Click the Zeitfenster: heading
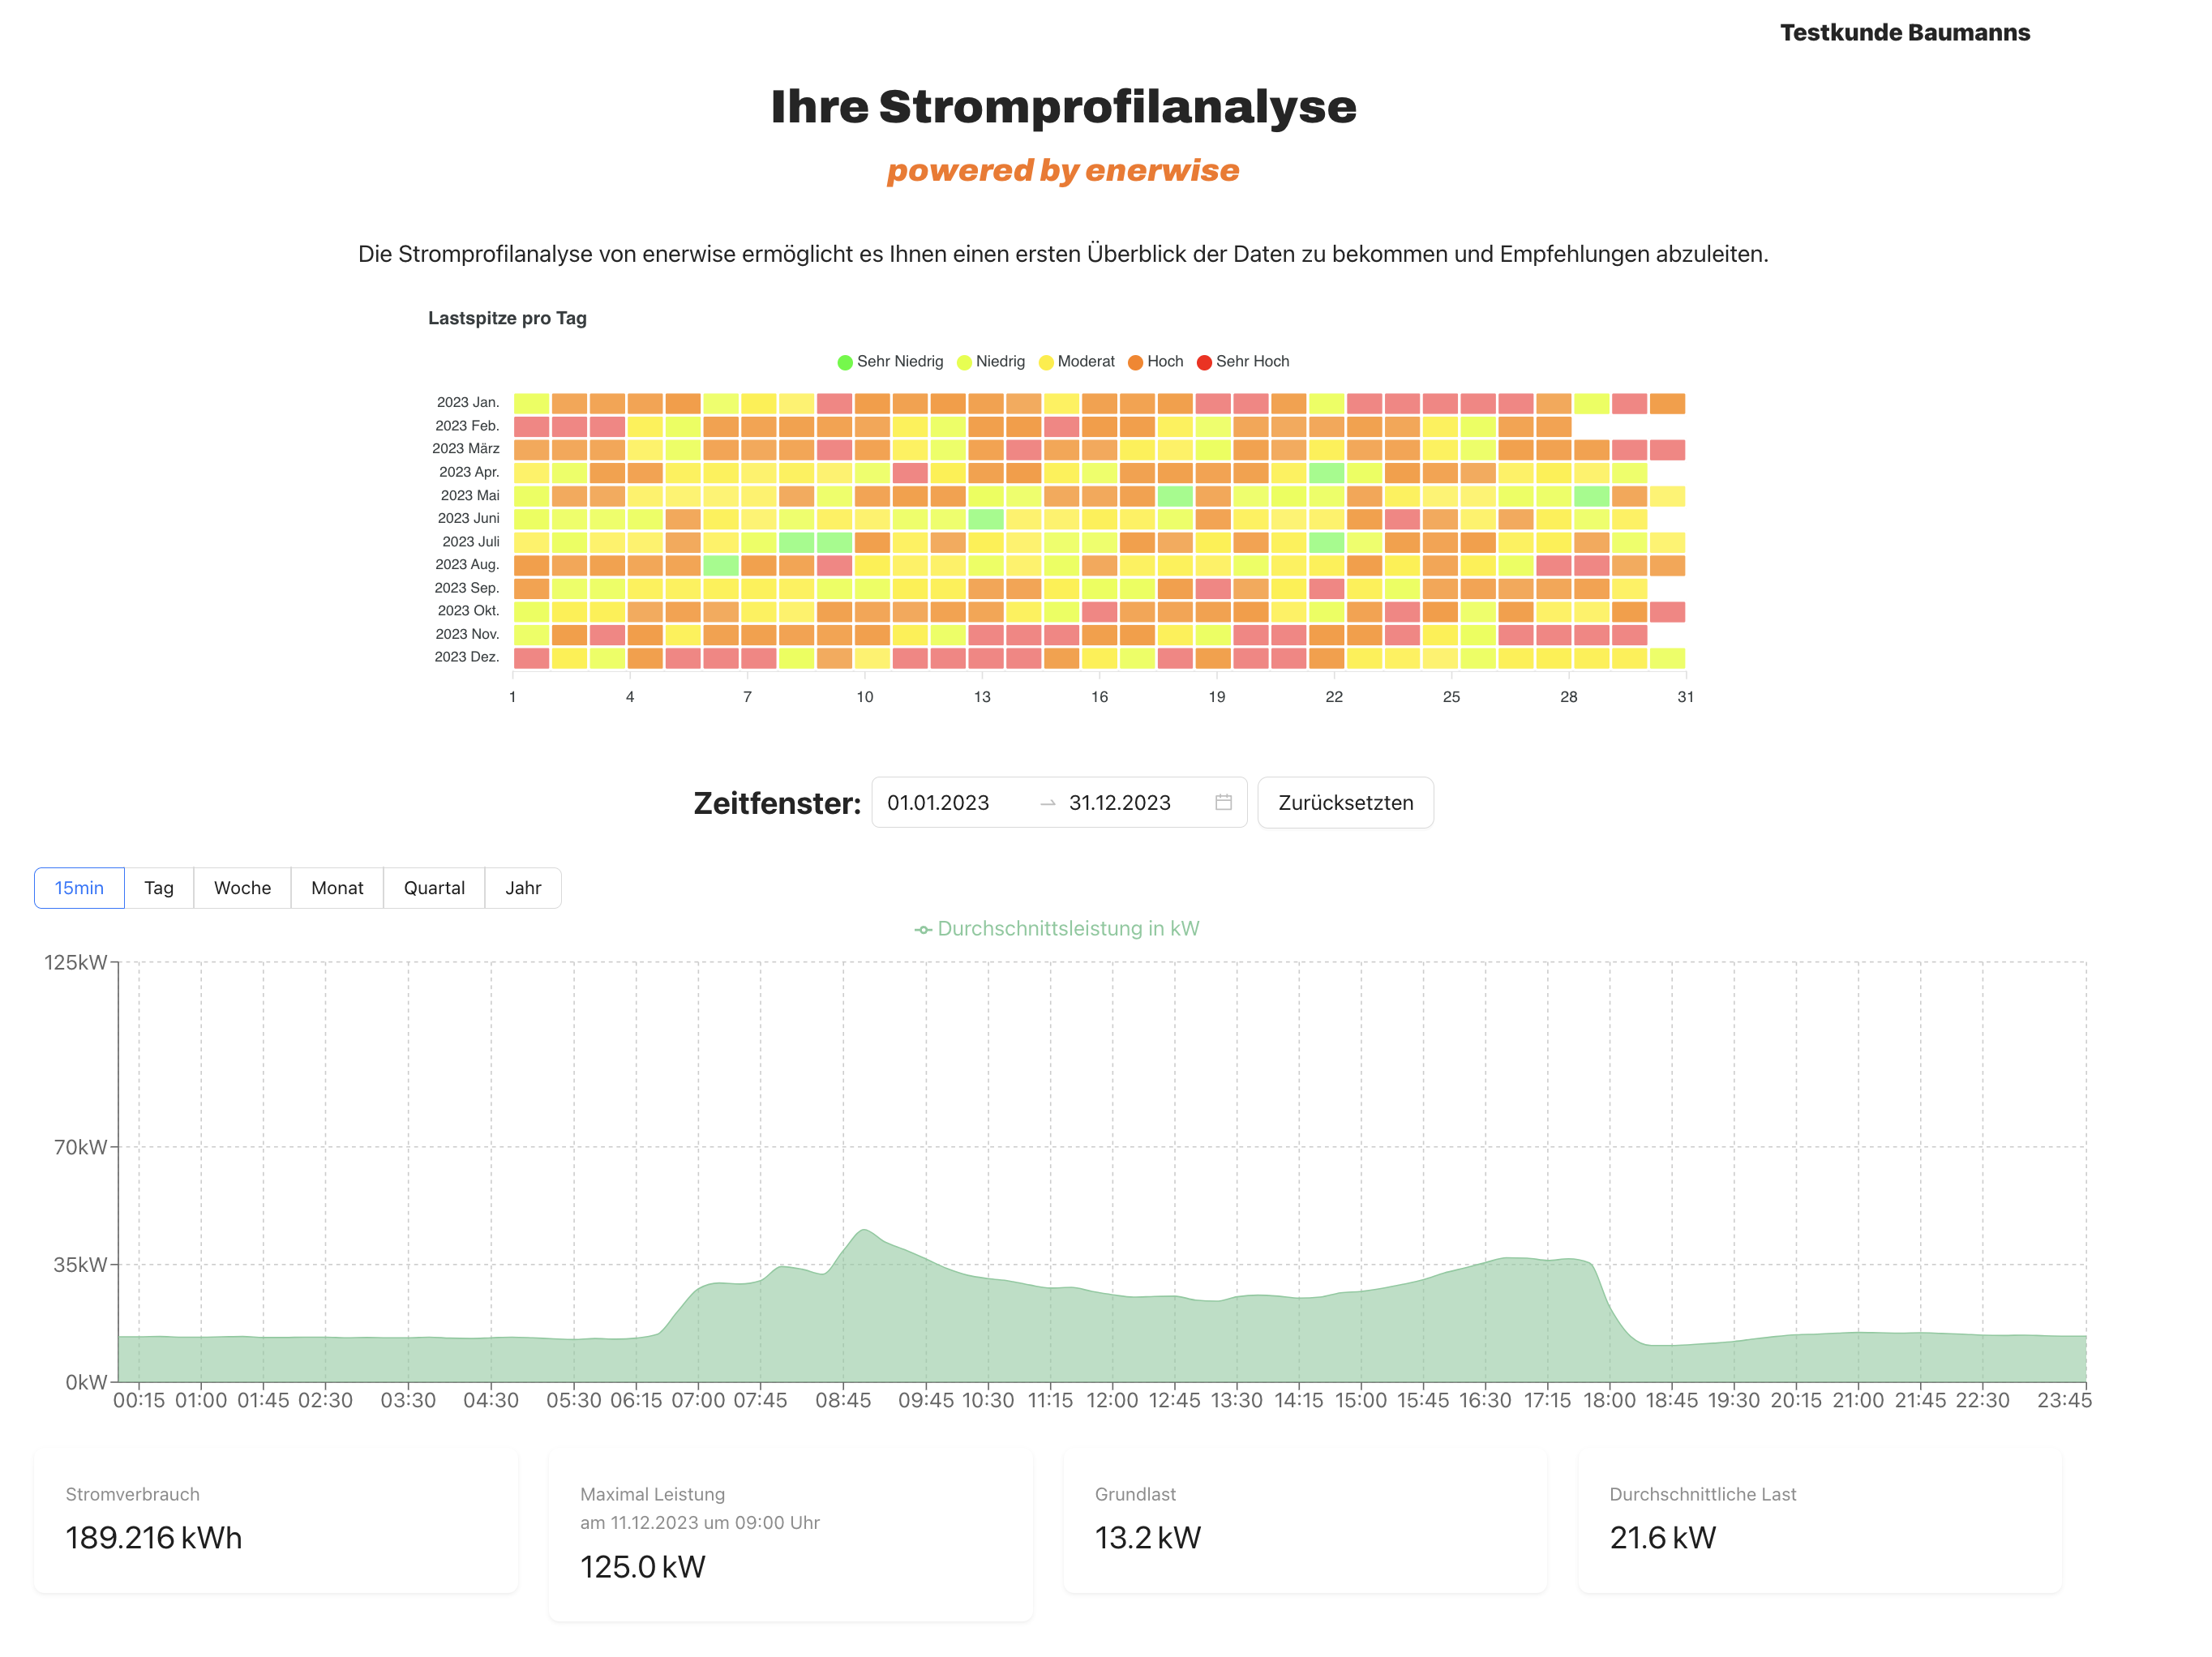Viewport: 2212px width, 1657px height. pos(777,803)
